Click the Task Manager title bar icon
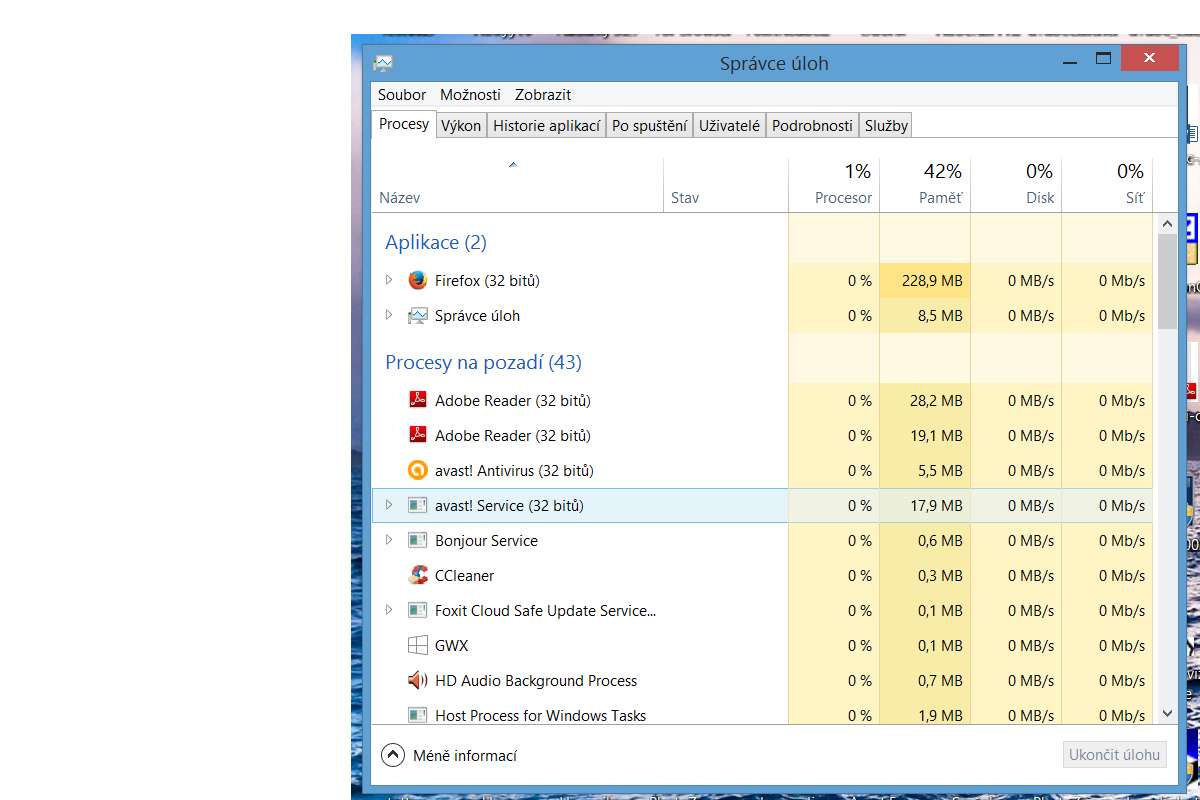 tap(383, 63)
